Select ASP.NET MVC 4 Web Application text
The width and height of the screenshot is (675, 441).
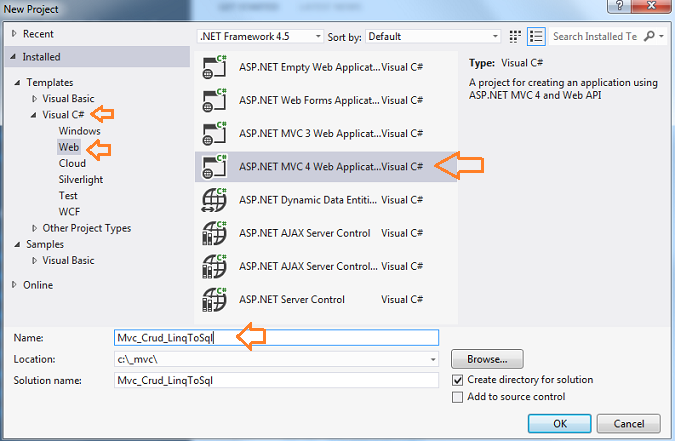point(310,167)
